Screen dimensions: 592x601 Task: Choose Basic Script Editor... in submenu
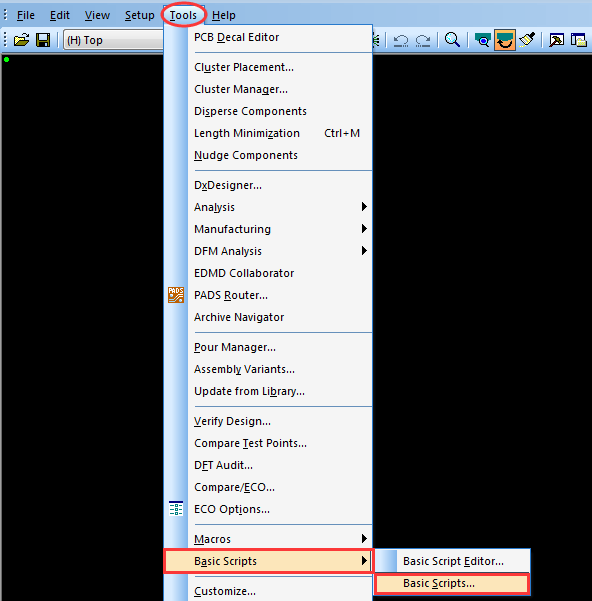(x=453, y=561)
